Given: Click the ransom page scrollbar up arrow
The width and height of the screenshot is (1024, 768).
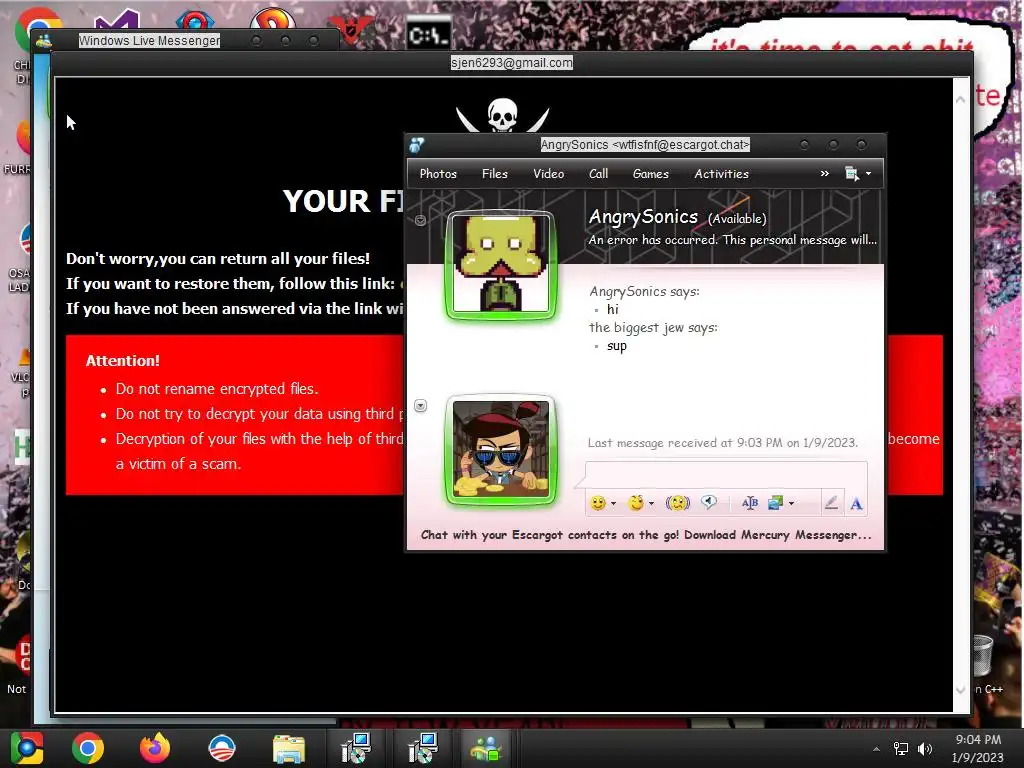Looking at the screenshot, I should coord(960,100).
